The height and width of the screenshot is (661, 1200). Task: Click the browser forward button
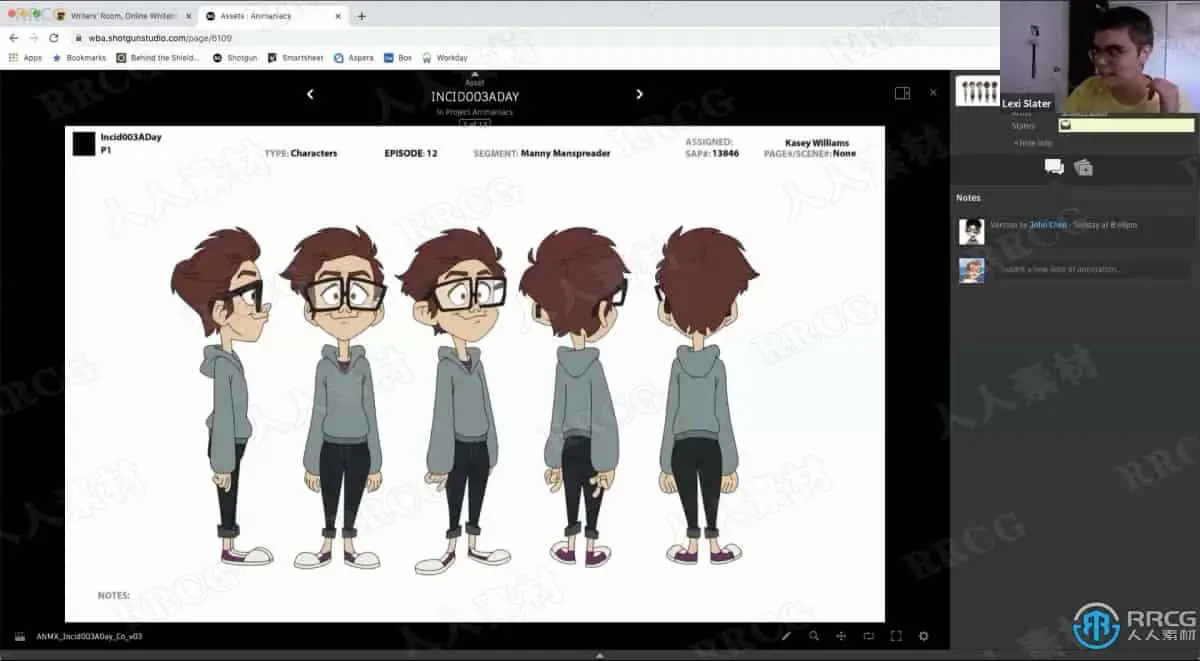pyautogui.click(x=33, y=38)
